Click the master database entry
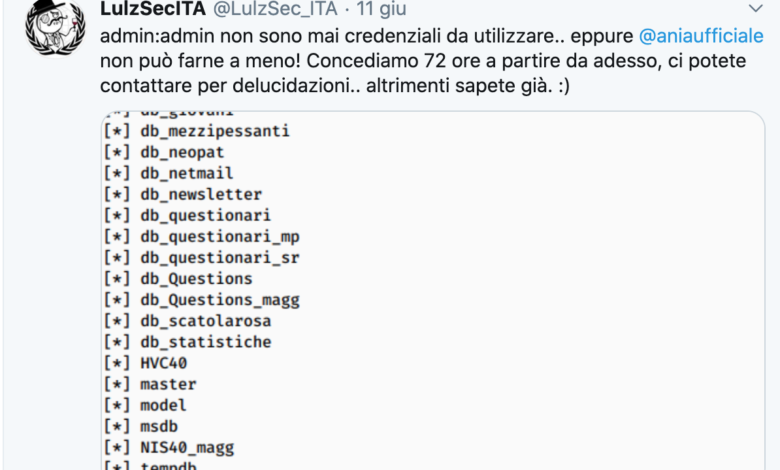The width and height of the screenshot is (780, 470). tap(150, 384)
